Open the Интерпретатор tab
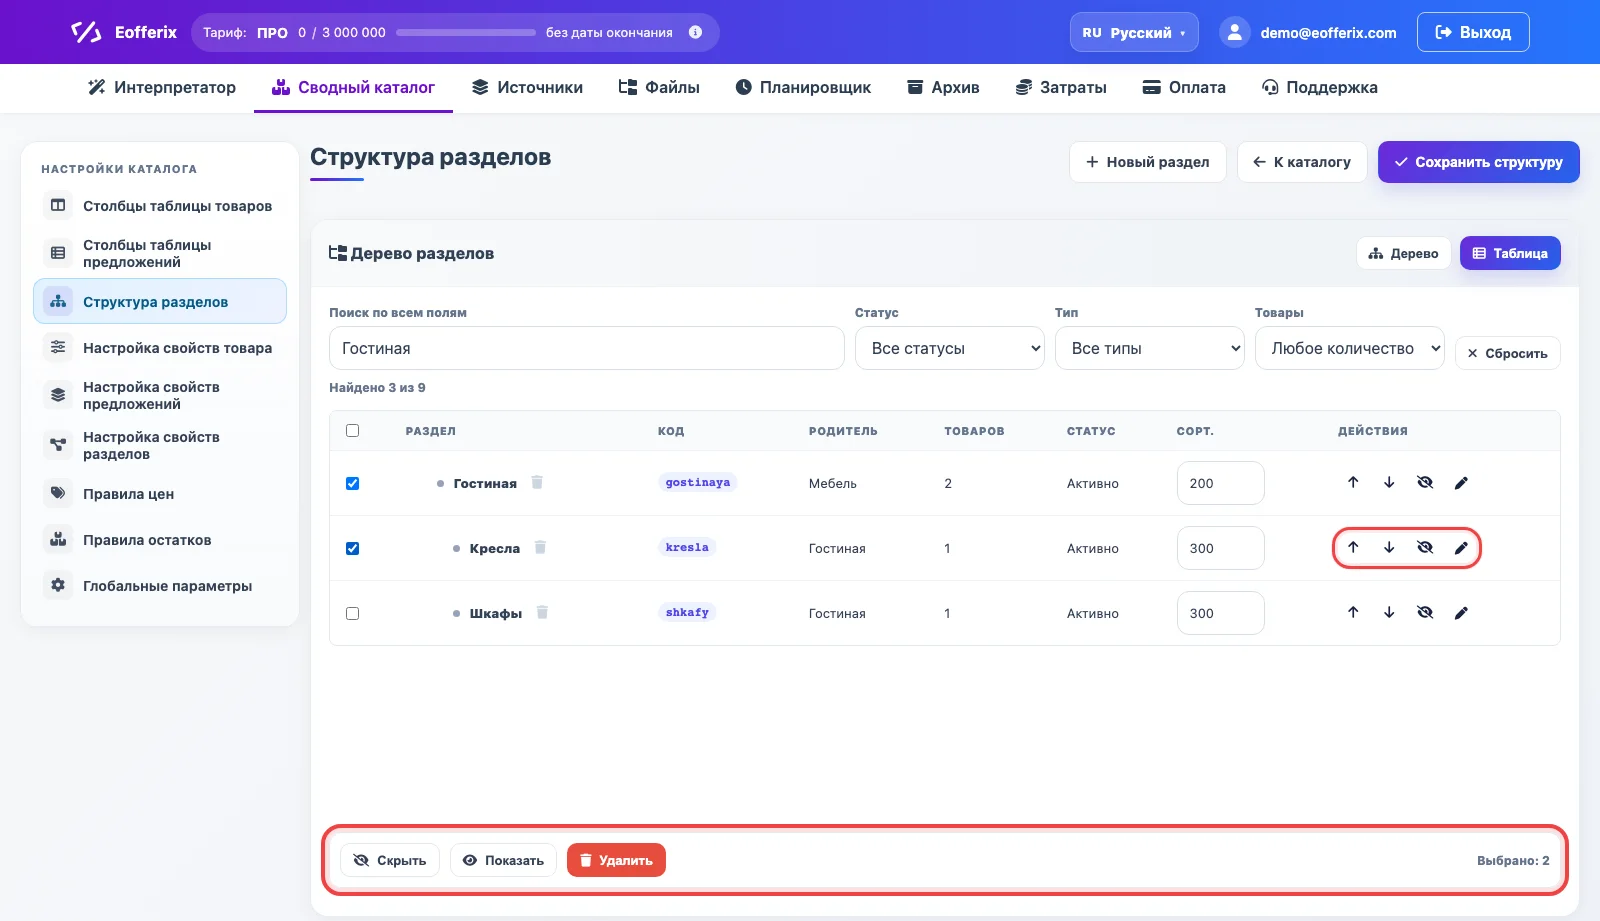The image size is (1600, 921). pyautogui.click(x=162, y=88)
